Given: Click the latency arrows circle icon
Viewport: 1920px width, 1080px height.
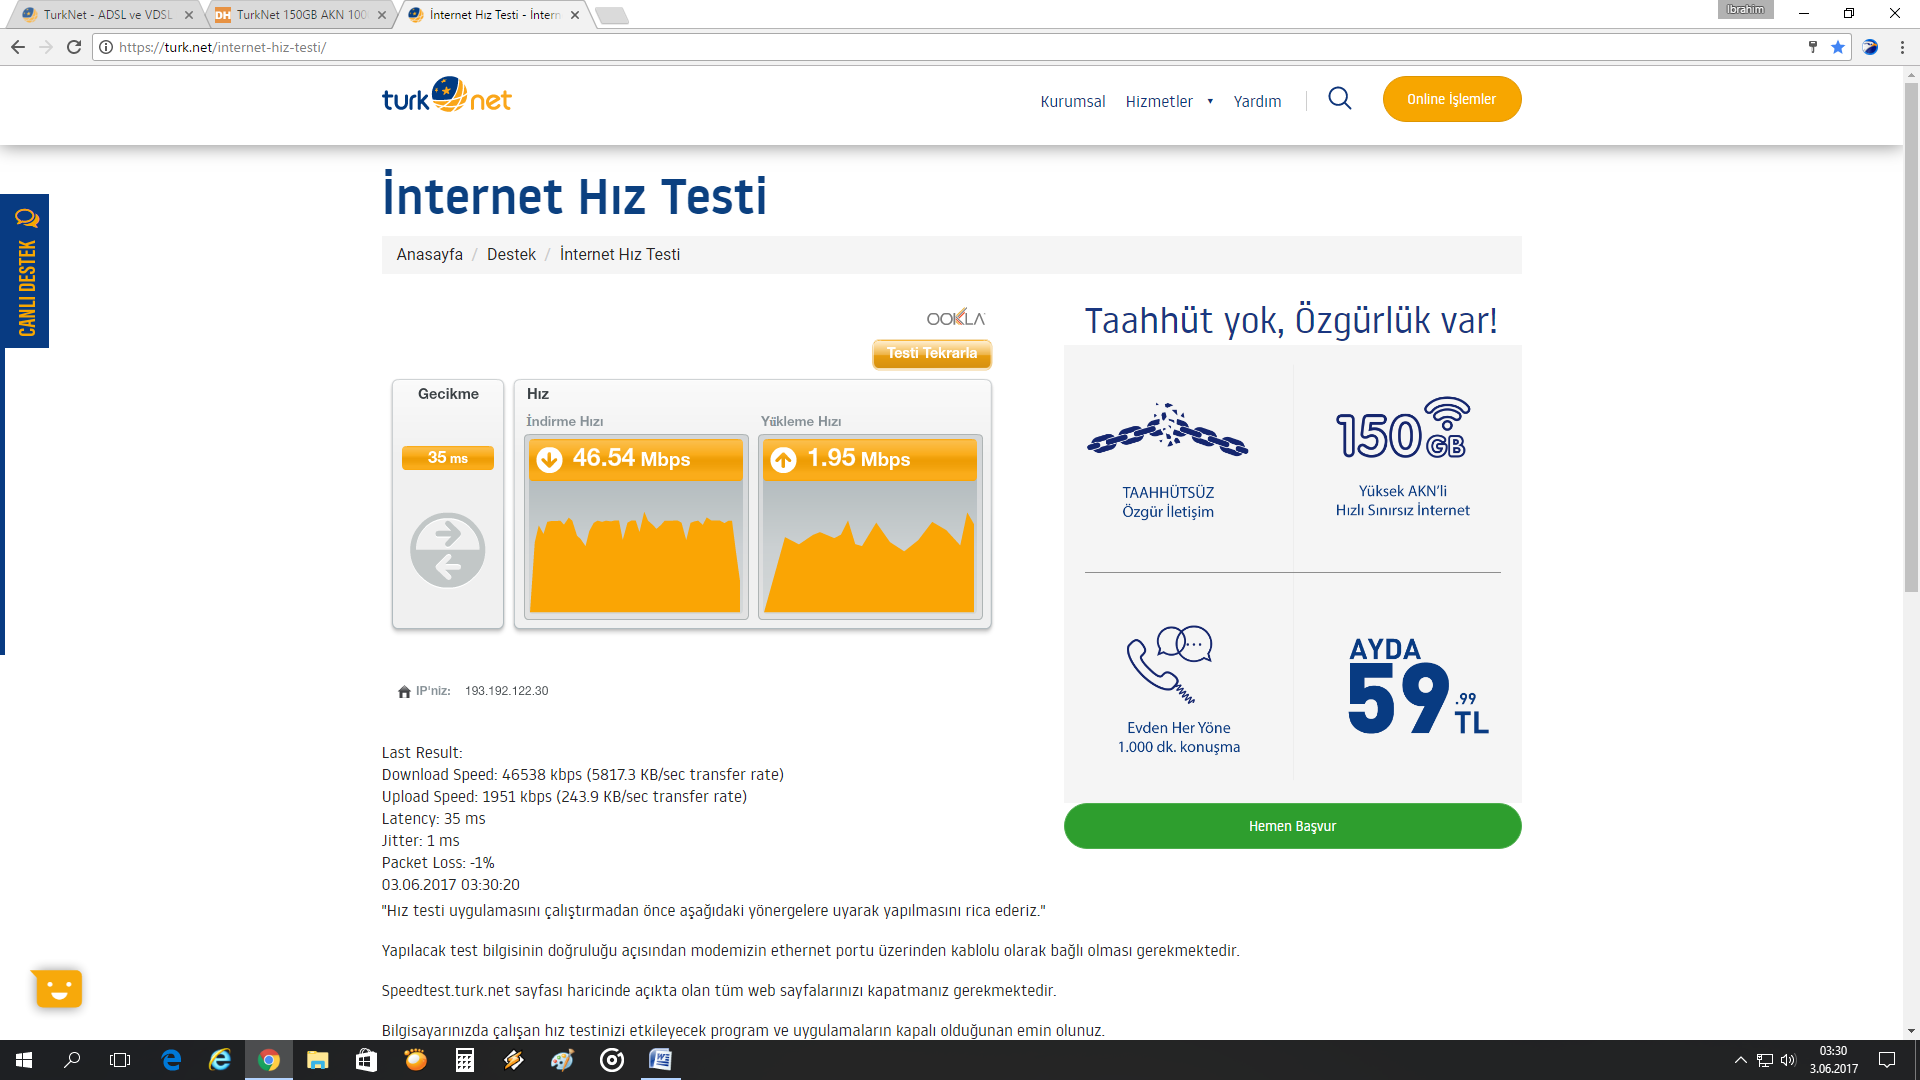Looking at the screenshot, I should (448, 550).
